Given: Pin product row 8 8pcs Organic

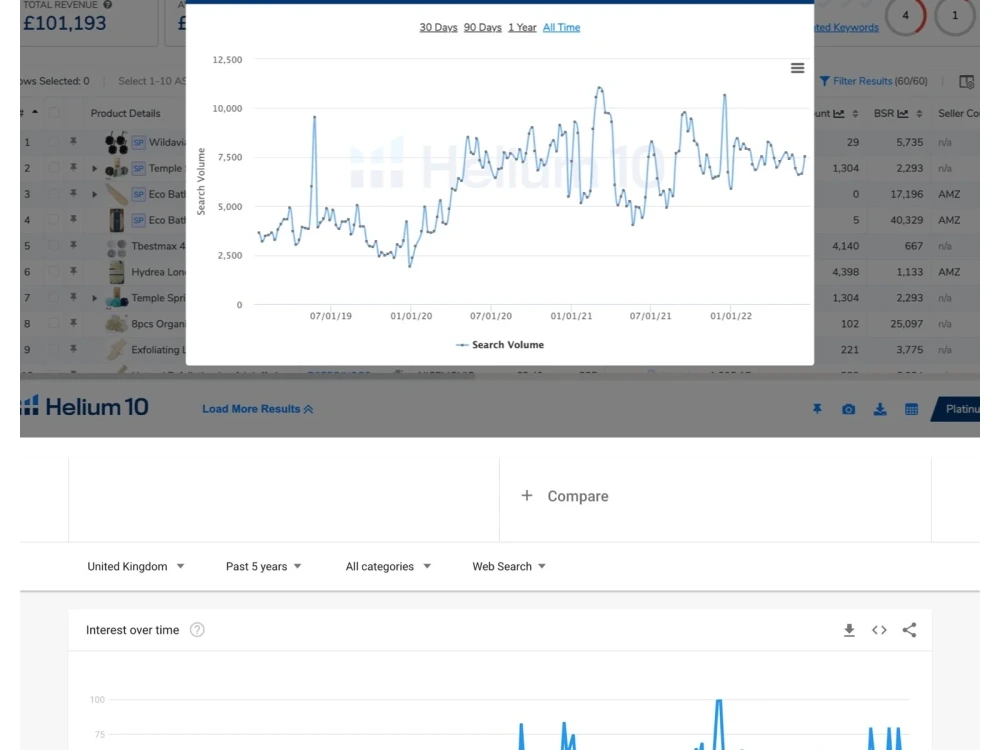Looking at the screenshot, I should point(73,323).
